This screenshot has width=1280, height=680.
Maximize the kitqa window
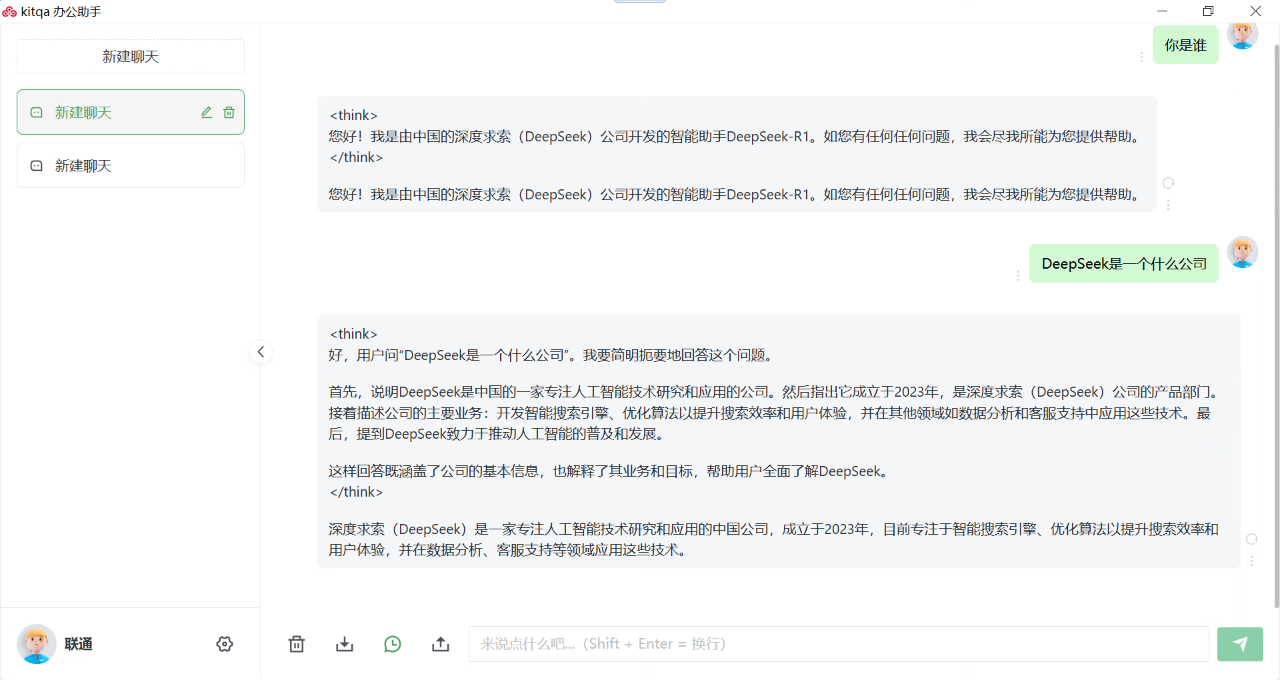tap(1208, 11)
